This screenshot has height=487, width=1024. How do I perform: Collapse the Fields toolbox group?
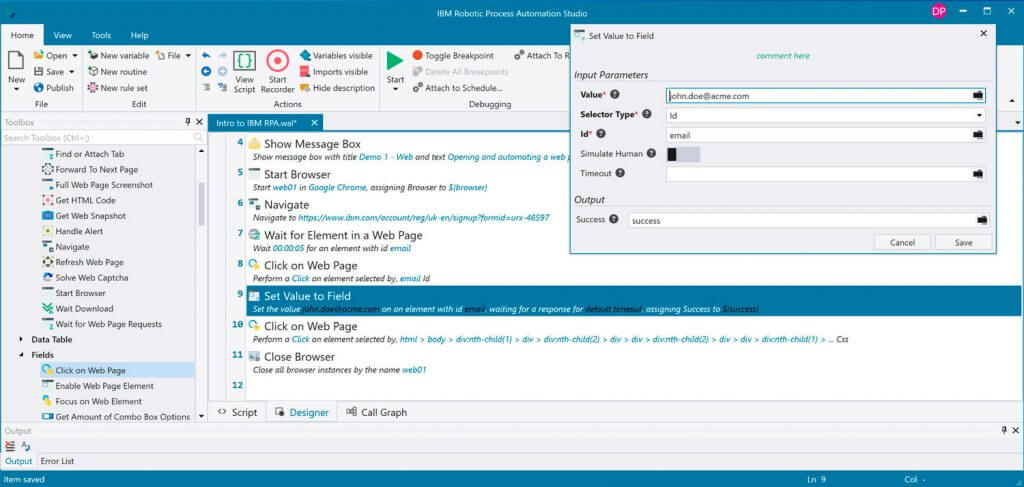(x=21, y=355)
